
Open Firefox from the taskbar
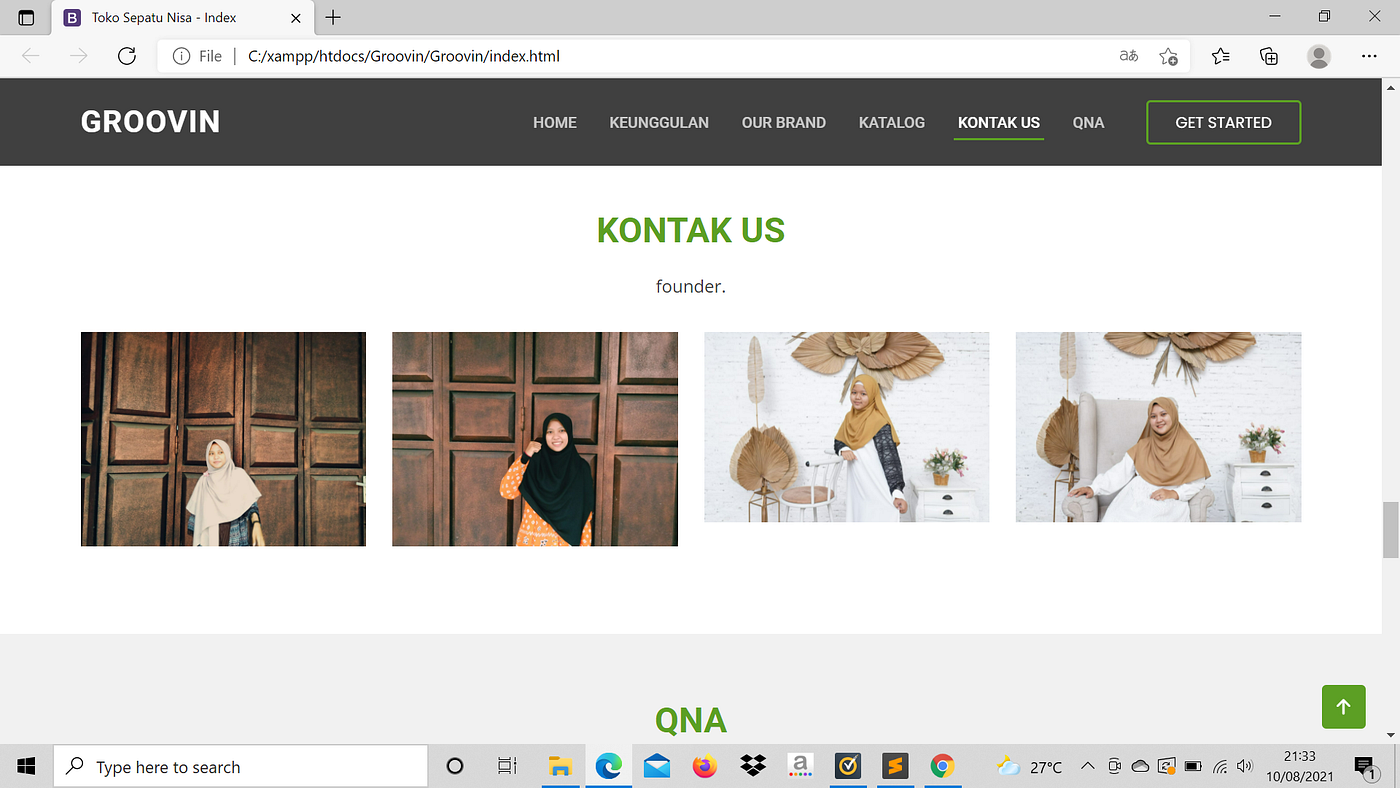pos(704,766)
